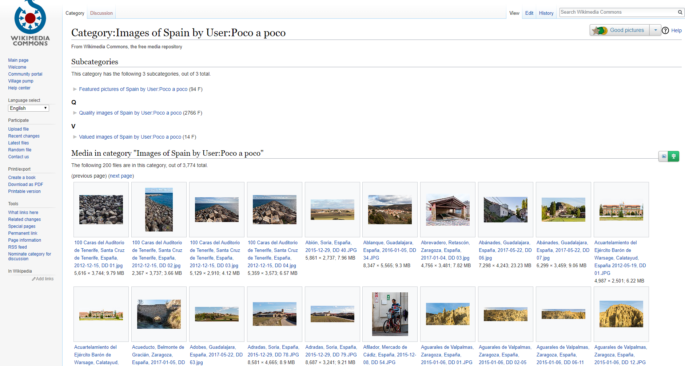Go to the next page link
Image resolution: width=685 pixels, height=366 pixels.
121,176
